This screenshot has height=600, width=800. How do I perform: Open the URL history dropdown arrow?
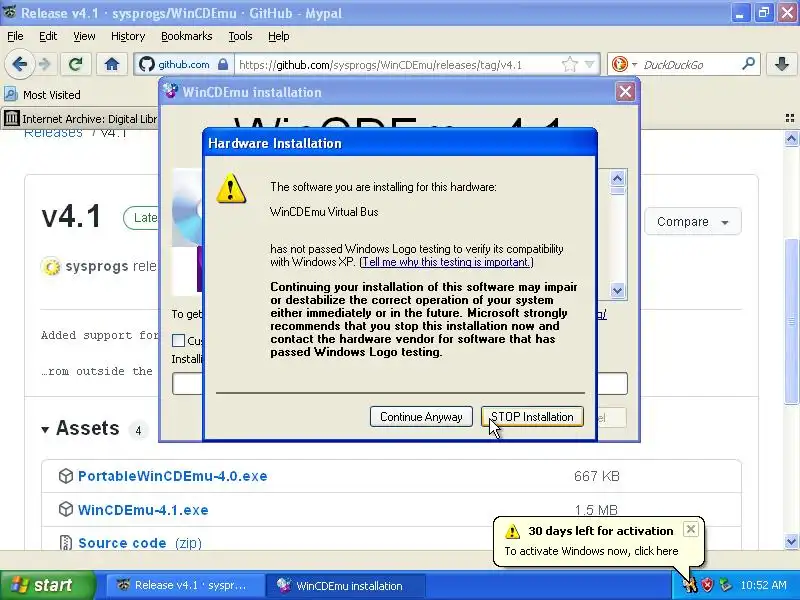coord(590,65)
